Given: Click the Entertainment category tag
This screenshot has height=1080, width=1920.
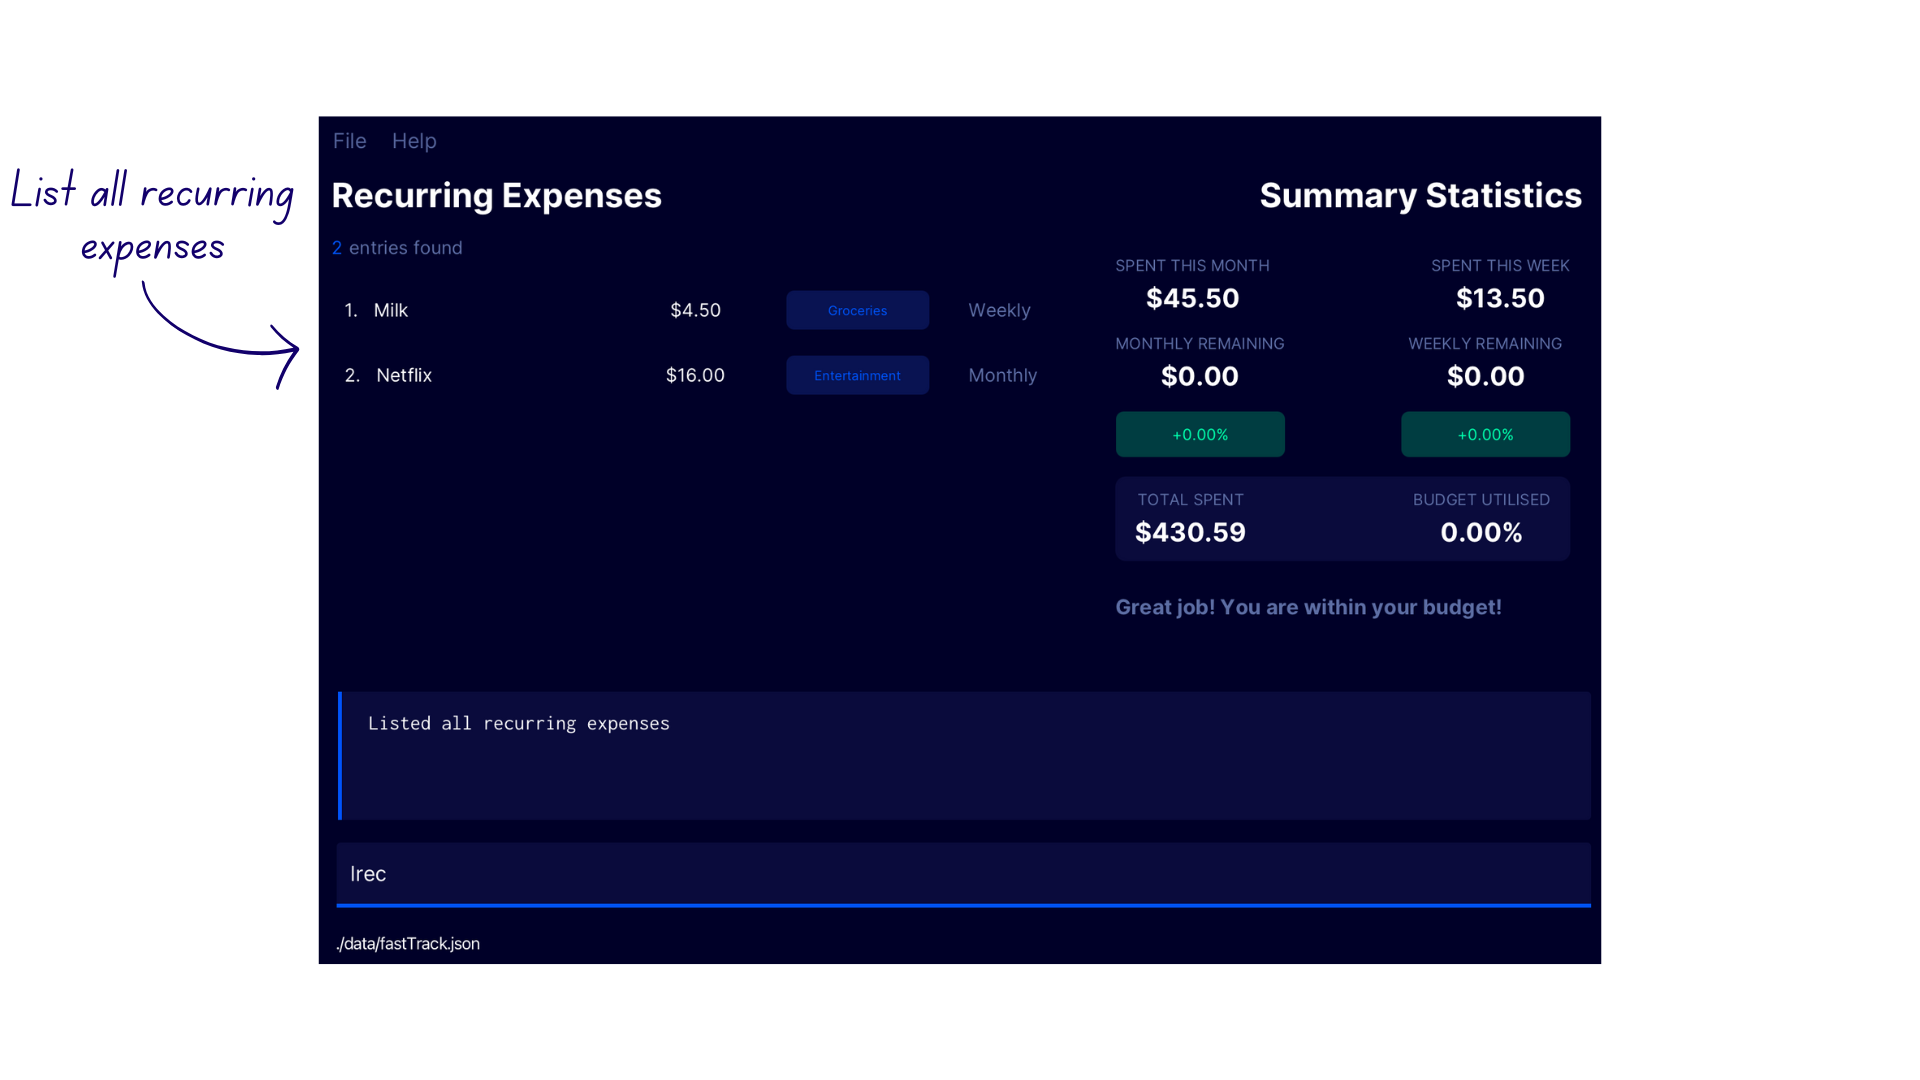Looking at the screenshot, I should click(x=857, y=375).
